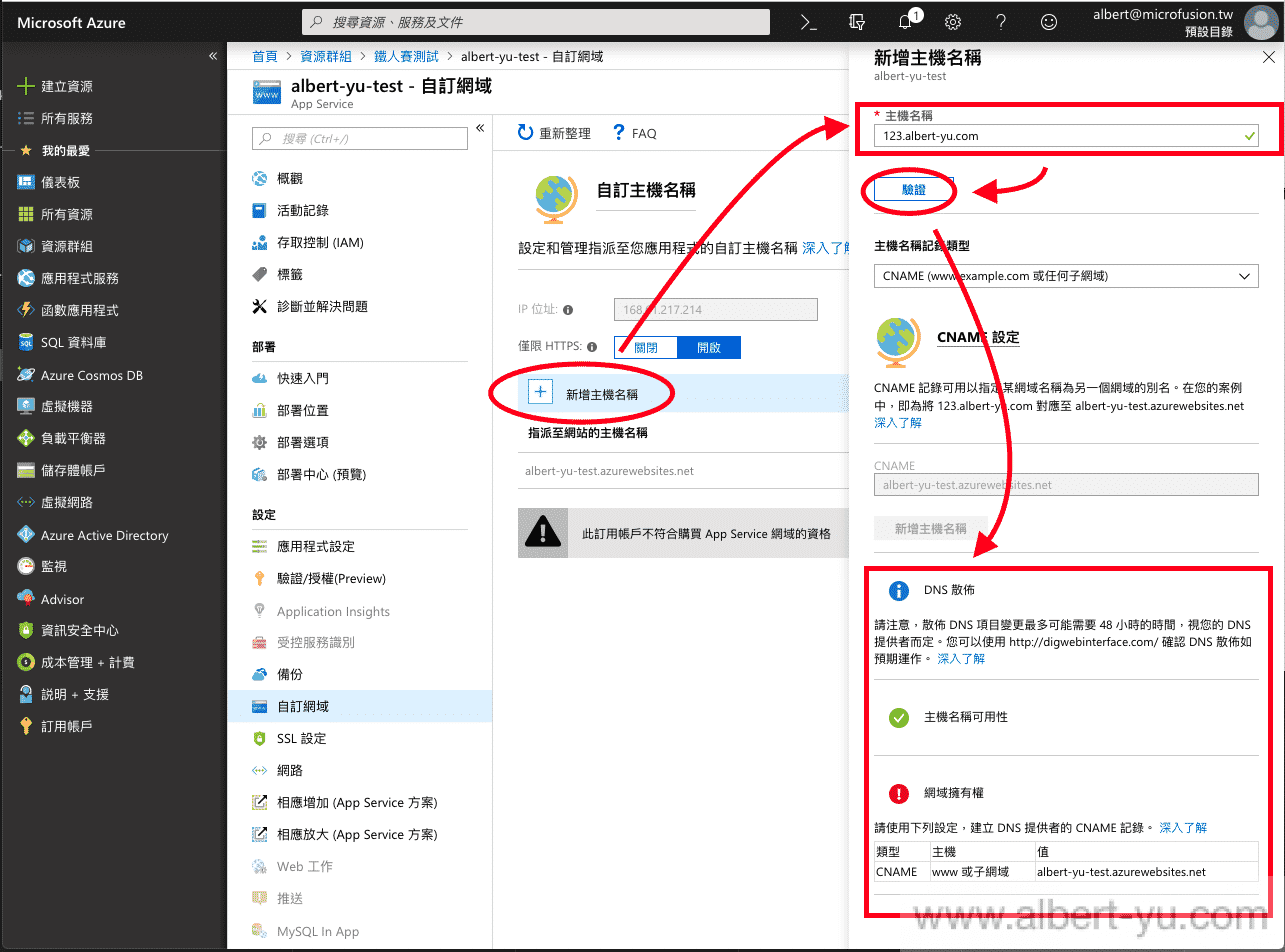Screen dimensions: 1285x952
Task: Go to 首頁 breadcrumb
Action: [x=265, y=56]
